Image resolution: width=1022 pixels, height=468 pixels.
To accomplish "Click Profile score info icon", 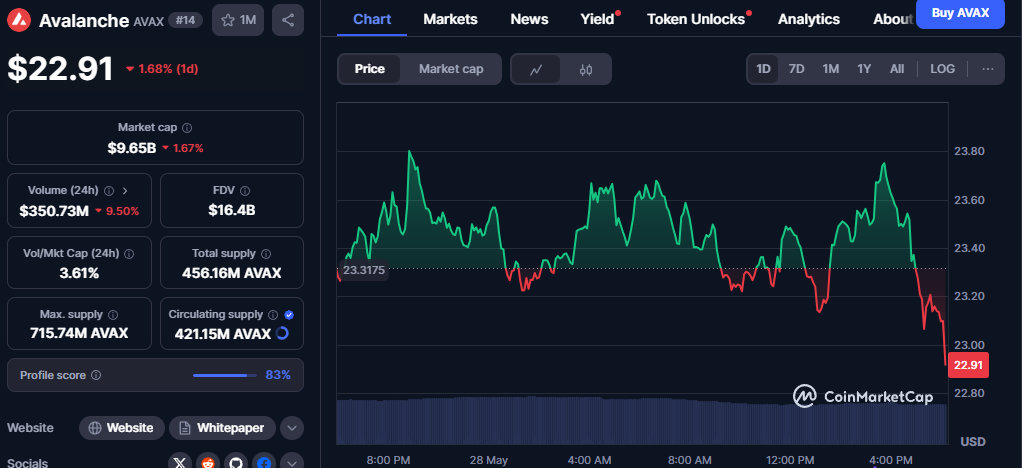I will point(96,375).
